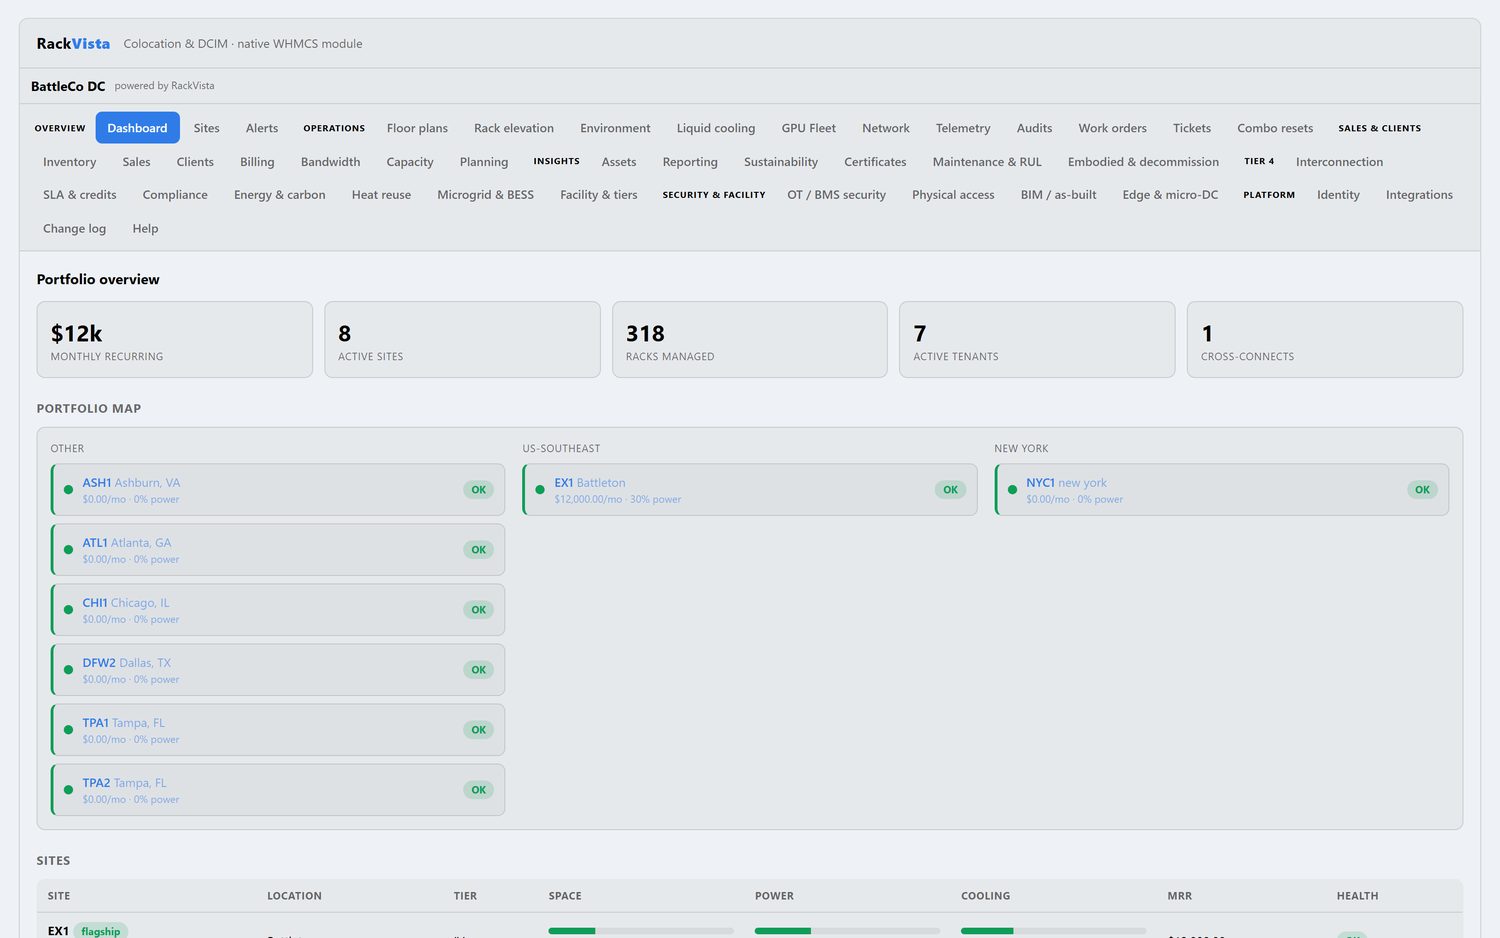Click OK badge on NYC1 card

pyautogui.click(x=1422, y=490)
